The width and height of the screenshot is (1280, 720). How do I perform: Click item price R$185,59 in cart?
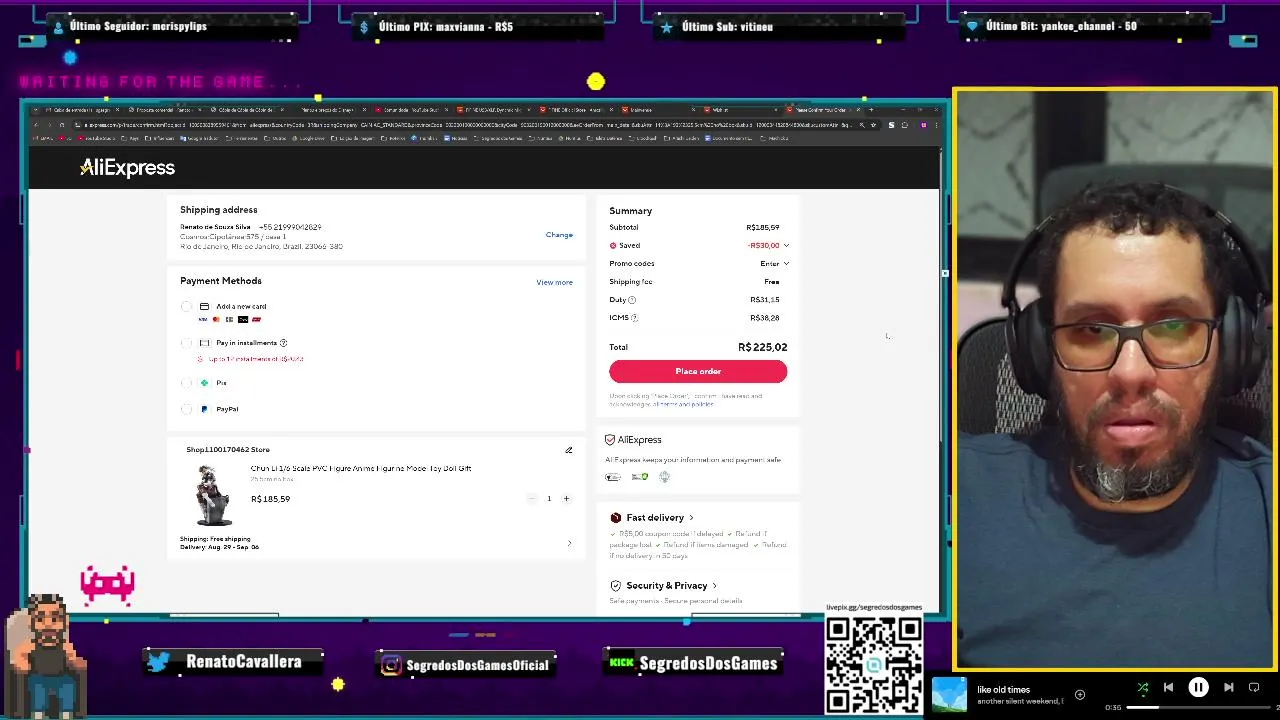[270, 499]
